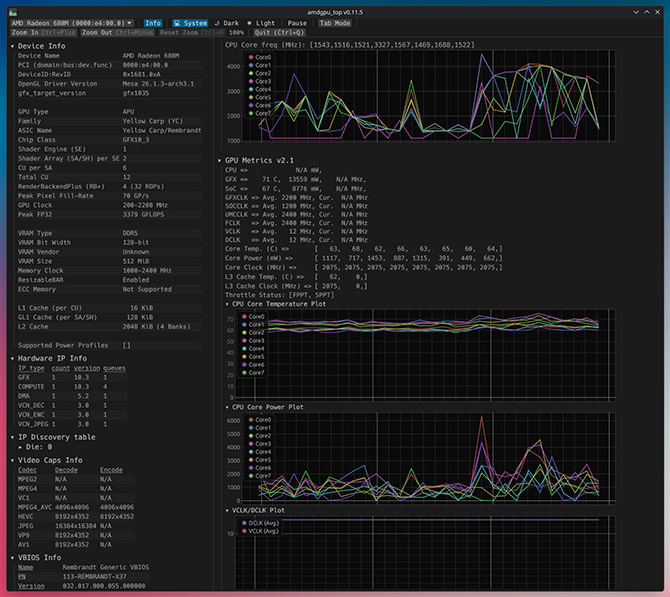Click Zoom In
Screen dimensions: 670x597
[x=43, y=32]
